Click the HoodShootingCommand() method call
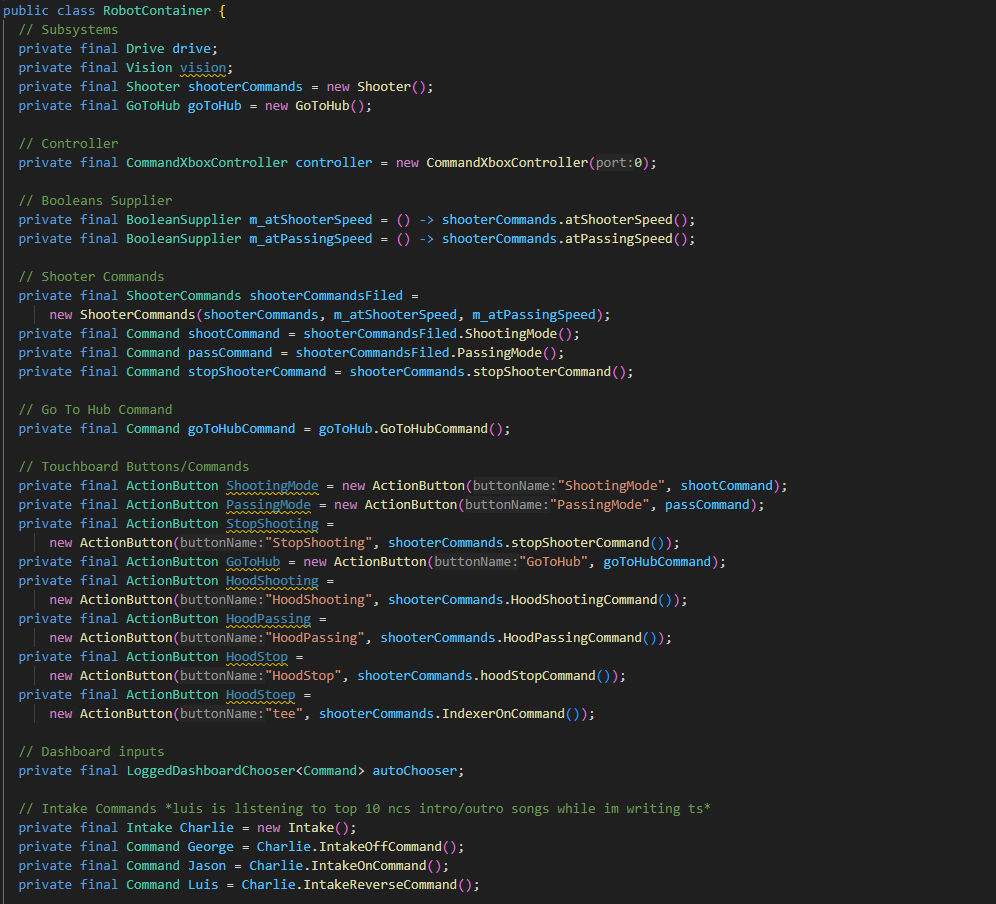The image size is (996, 904). tap(591, 600)
